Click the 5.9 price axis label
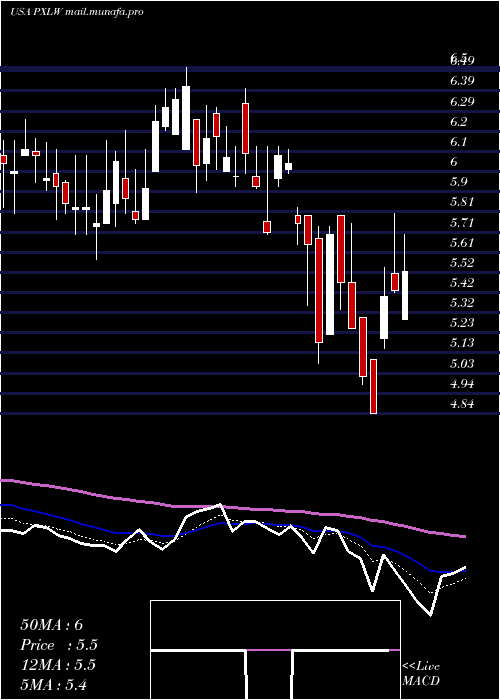This screenshot has width=500, height=700. (x=459, y=182)
